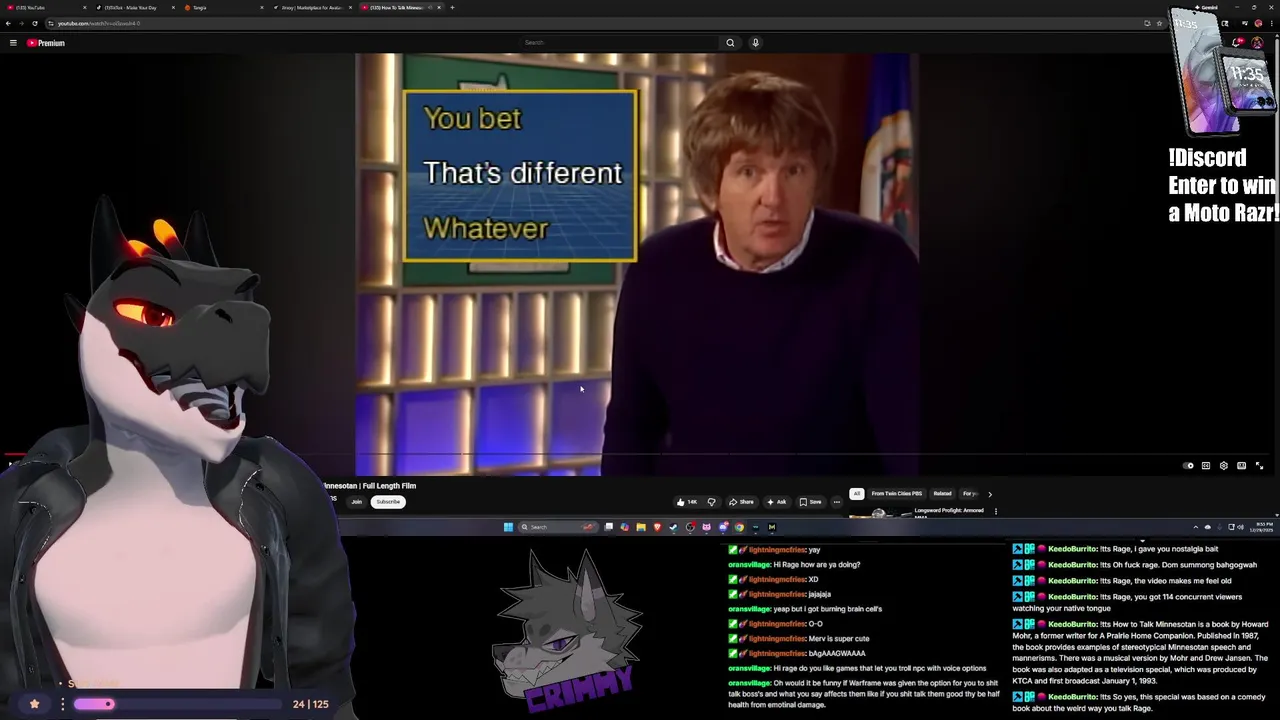Open the Windows Start menu

coord(508,527)
